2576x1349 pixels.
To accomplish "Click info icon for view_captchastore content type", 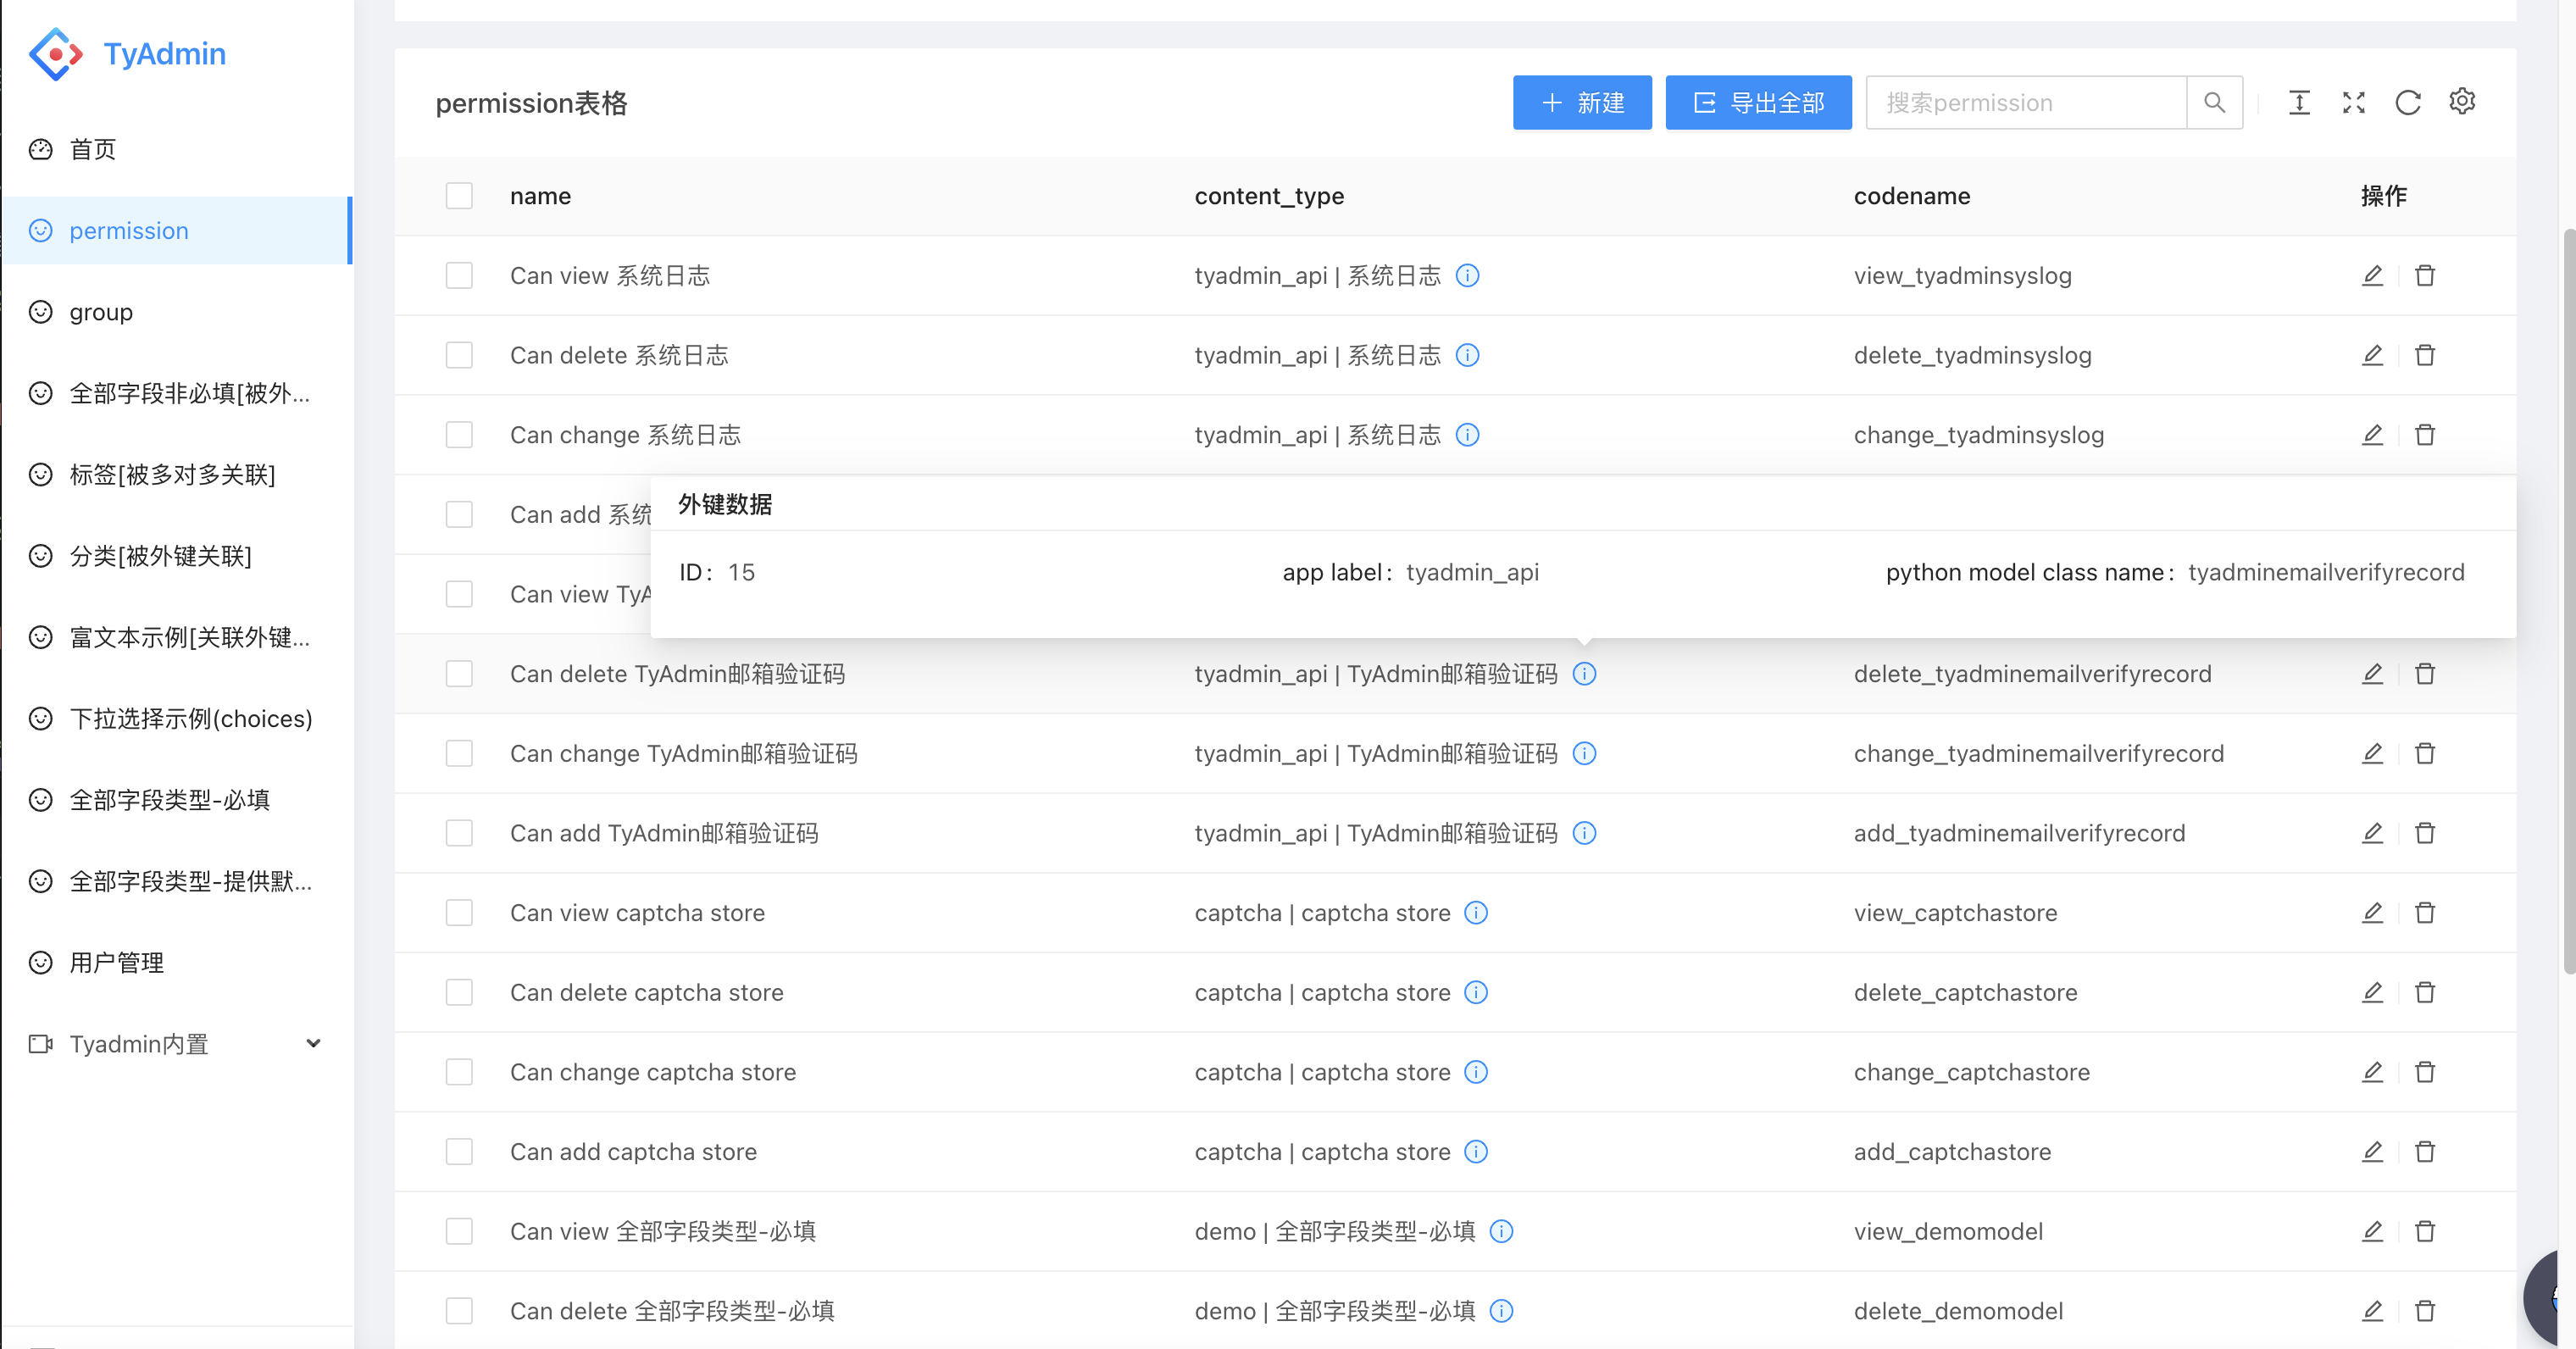I will click(1476, 913).
